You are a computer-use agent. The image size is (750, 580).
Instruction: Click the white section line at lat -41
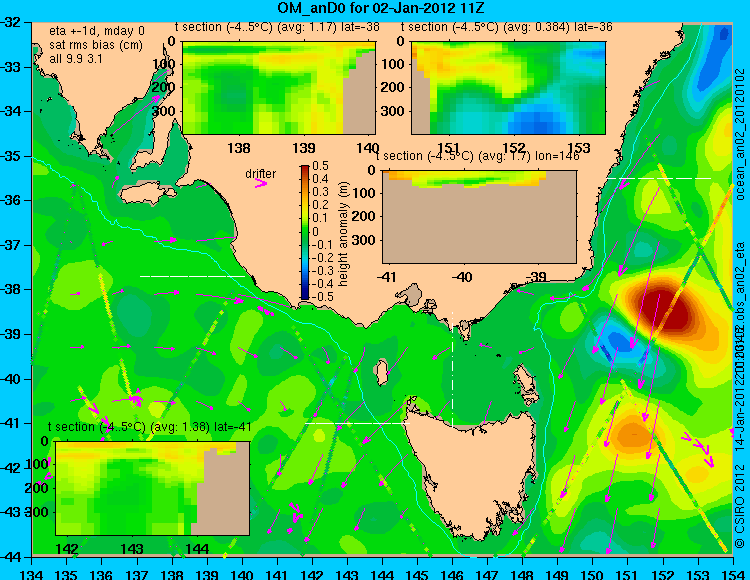357,423
